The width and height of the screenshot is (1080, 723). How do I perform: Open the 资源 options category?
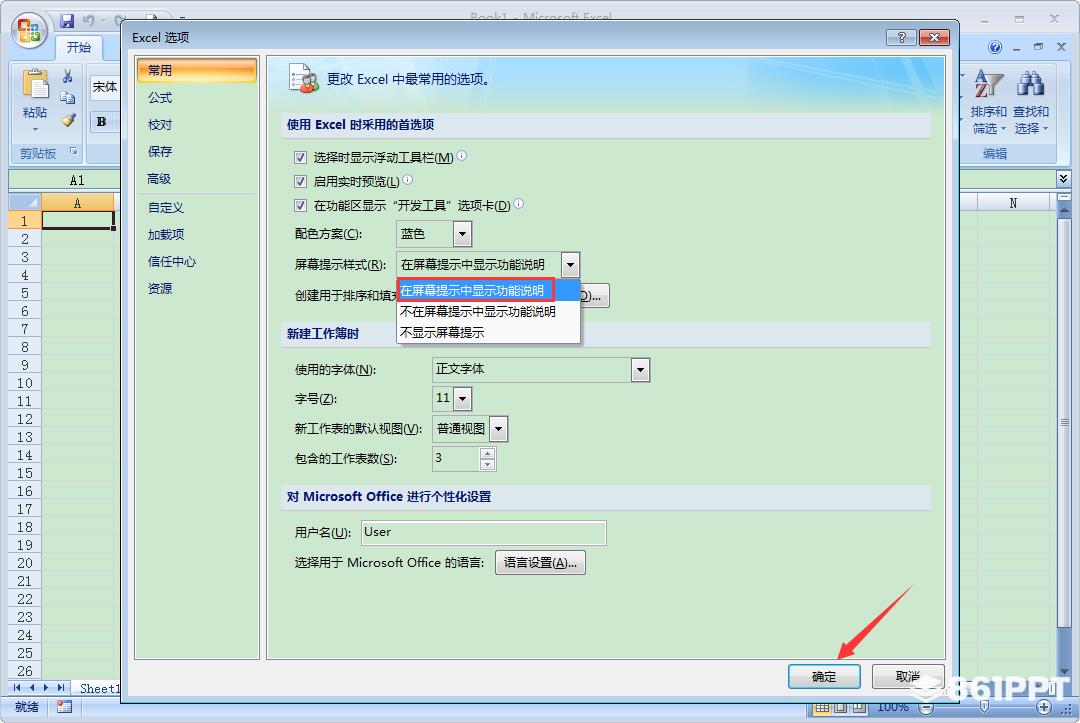[x=196, y=289]
